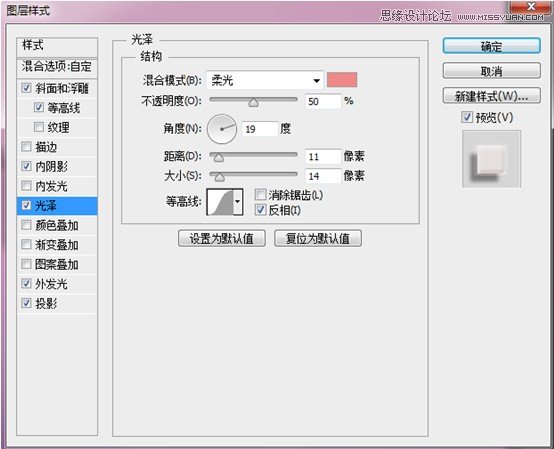Check the 消除锯齿 anti-alias option

click(260, 194)
